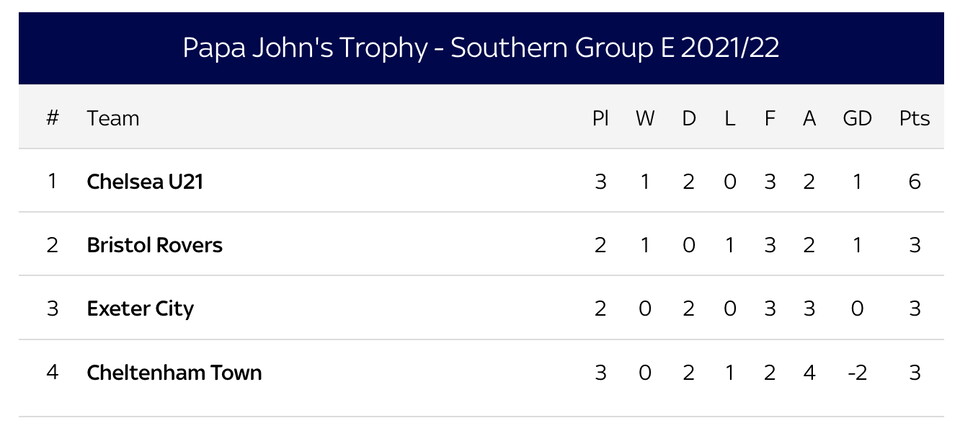Click the # position column header
Screen dimensions: 960x431
point(53,118)
